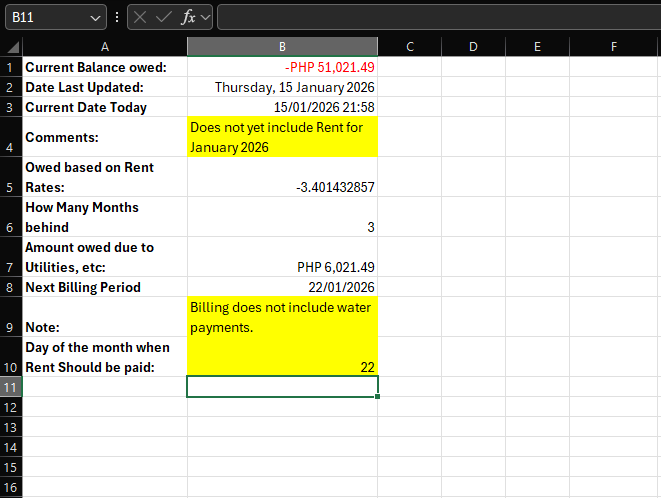Click the three-dot name box resize handle
Viewport: 661px width, 498px height.
pyautogui.click(x=117, y=17)
